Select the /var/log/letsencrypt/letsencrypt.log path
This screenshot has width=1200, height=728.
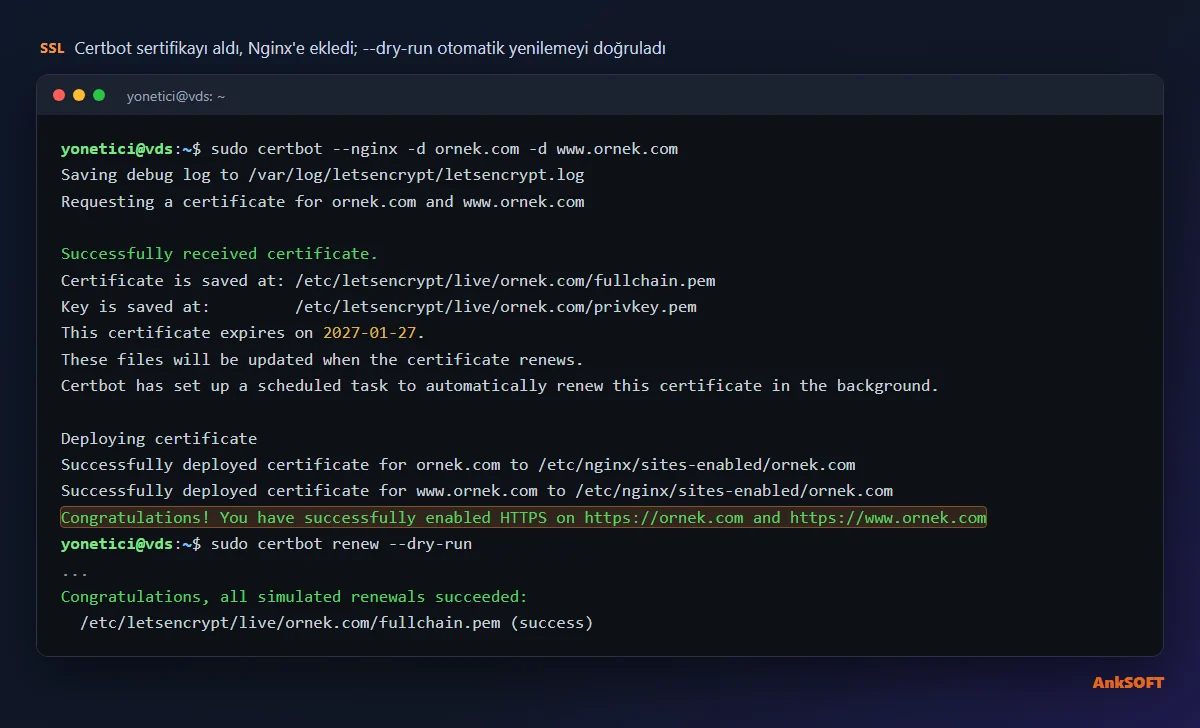tap(417, 175)
